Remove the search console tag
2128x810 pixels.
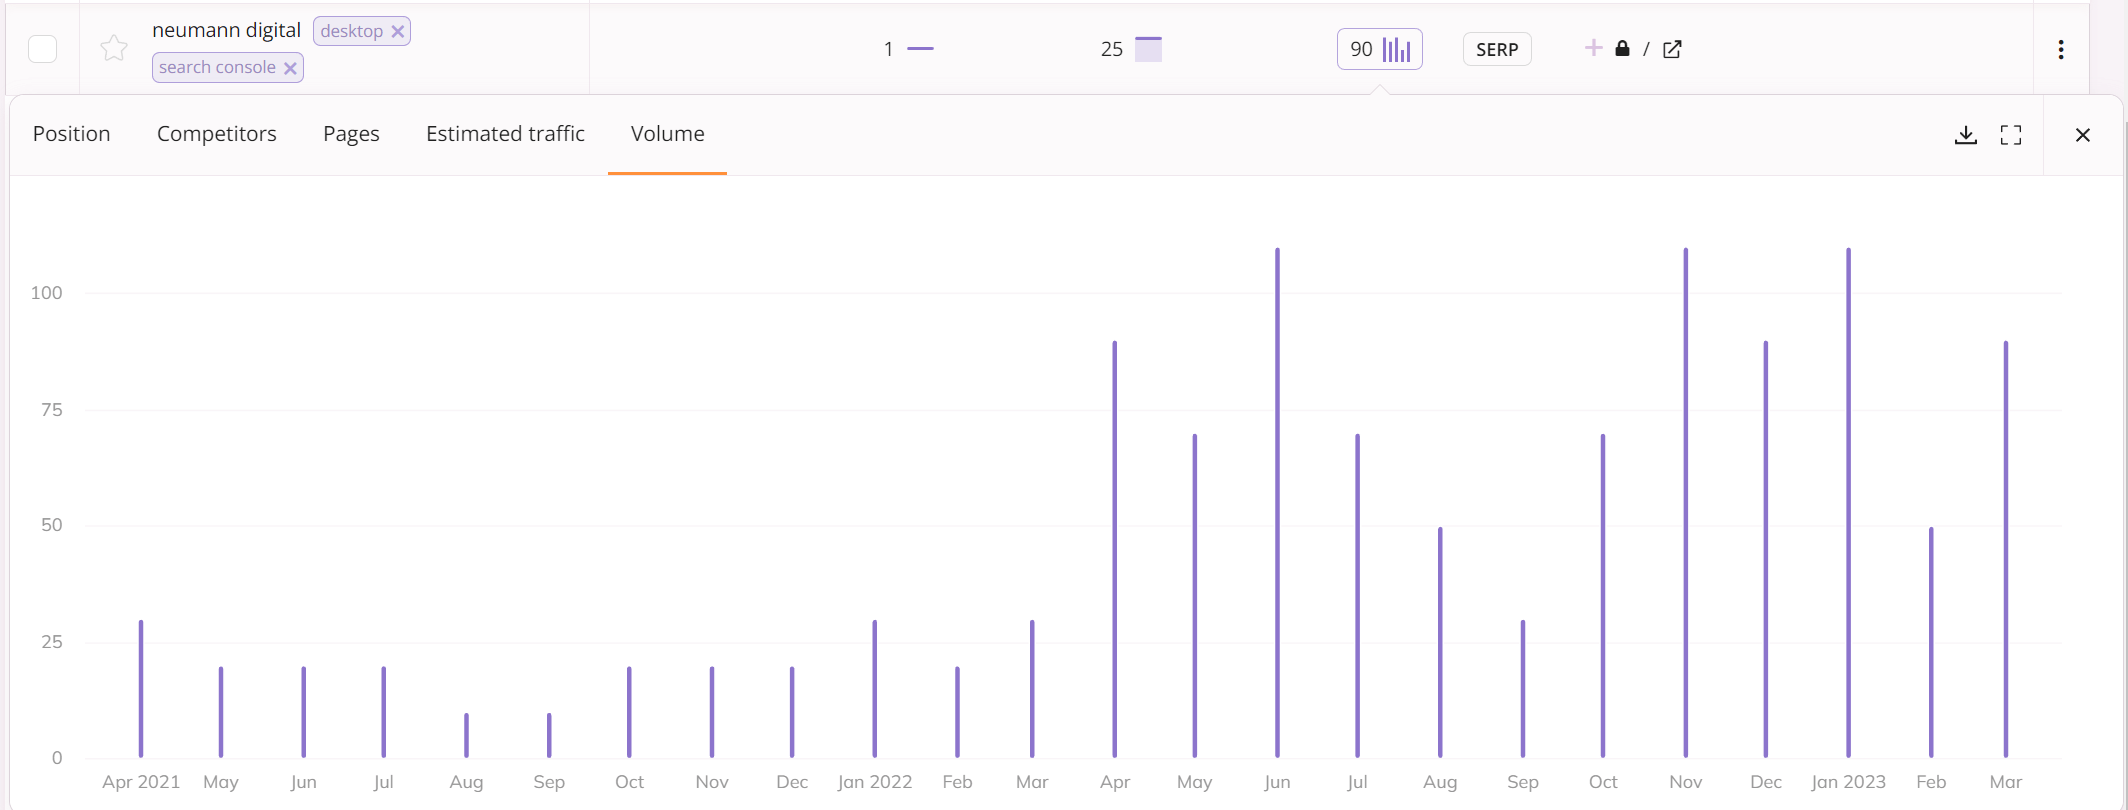290,68
